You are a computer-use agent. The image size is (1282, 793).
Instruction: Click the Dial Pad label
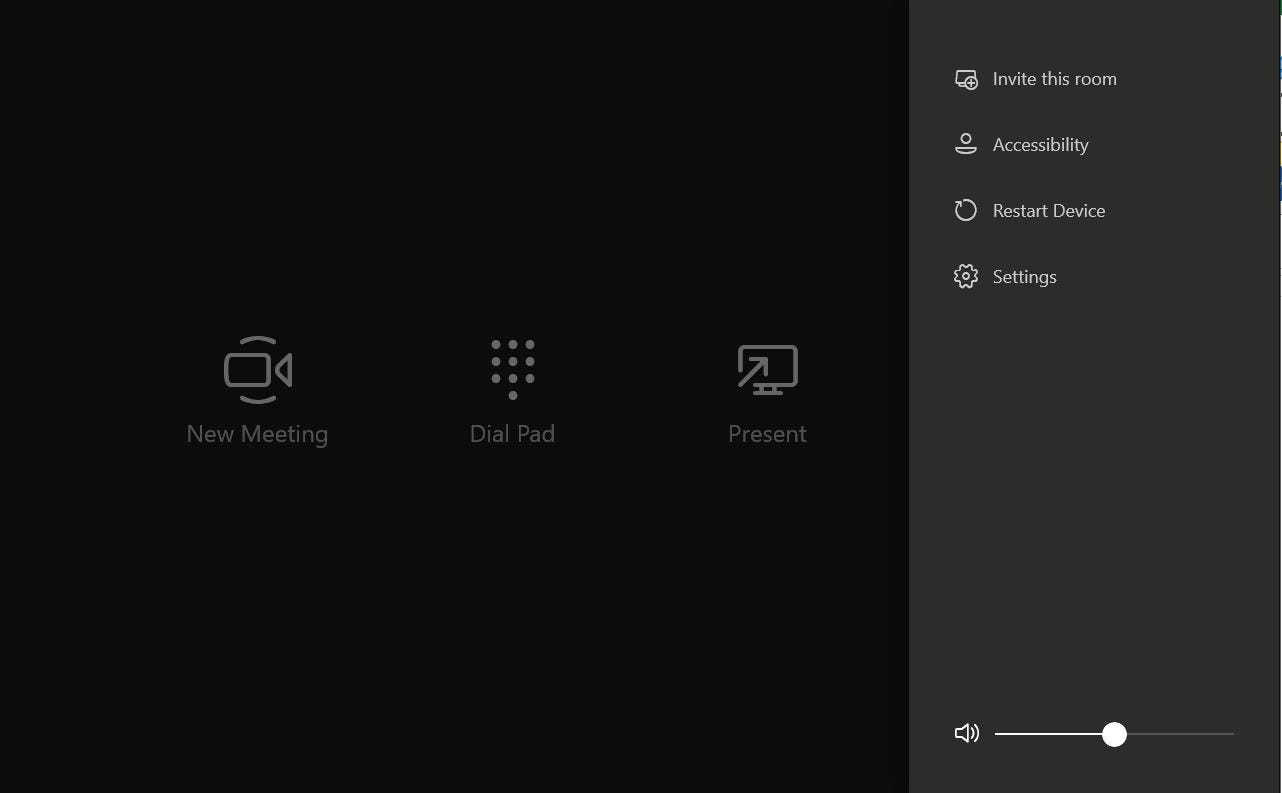[512, 434]
